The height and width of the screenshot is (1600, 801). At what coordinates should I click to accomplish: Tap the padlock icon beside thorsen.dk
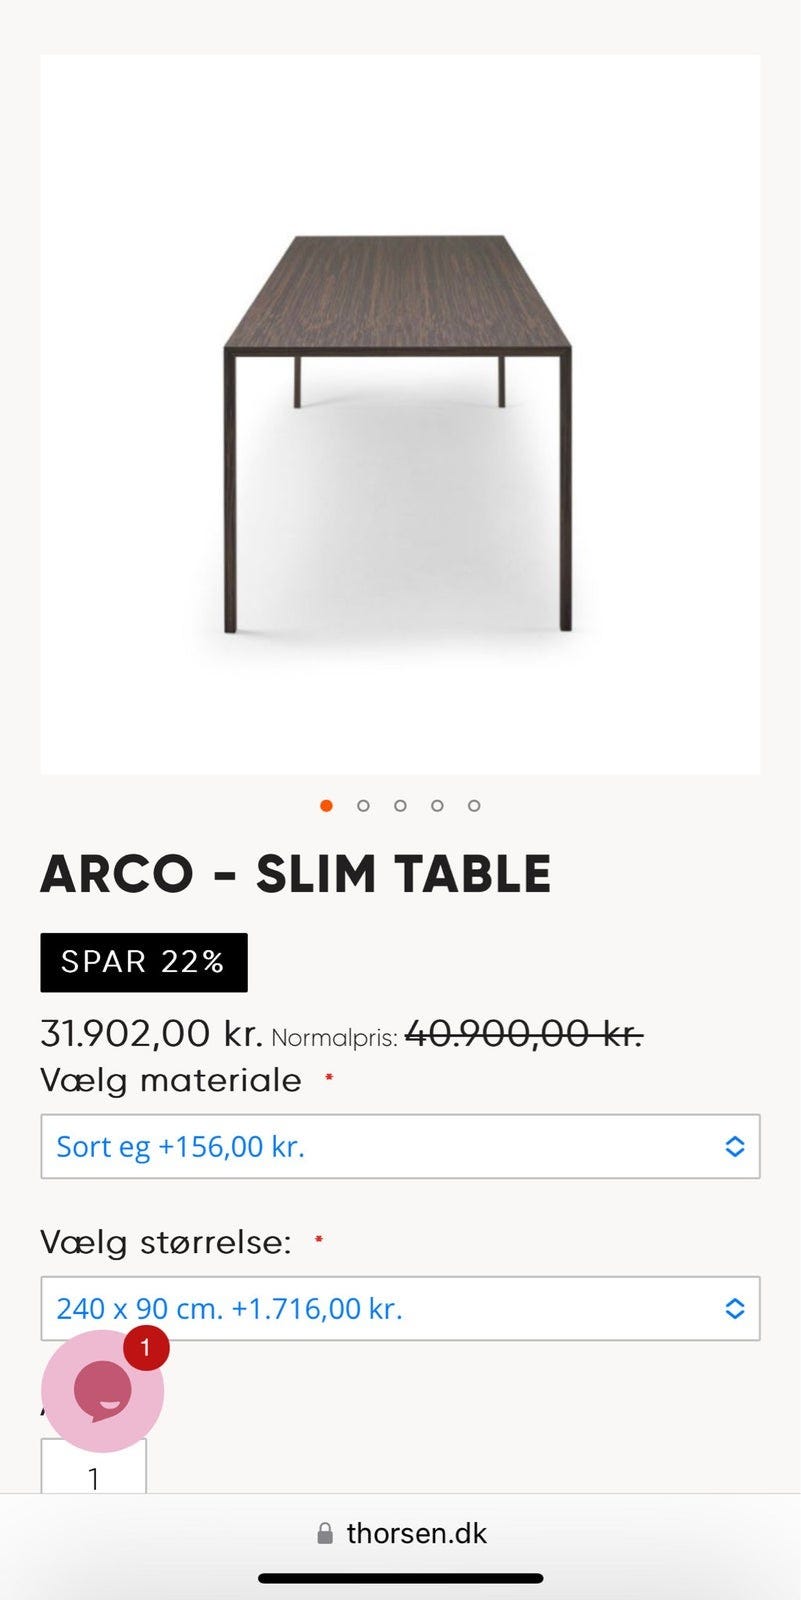325,1534
